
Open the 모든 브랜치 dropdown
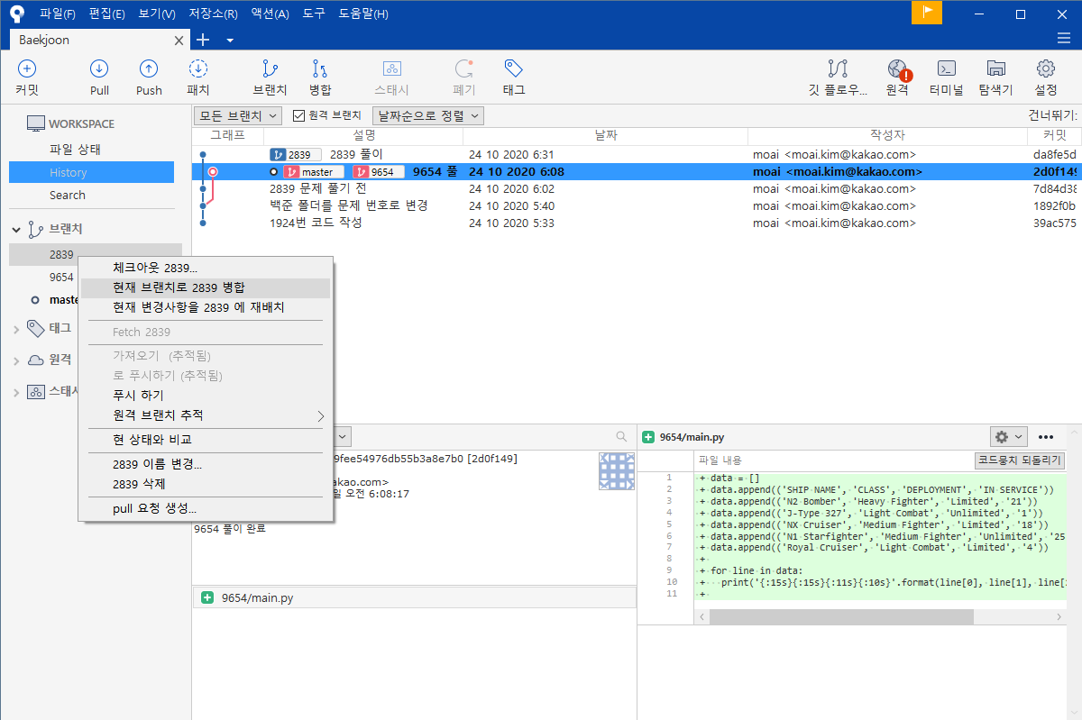[x=237, y=115]
